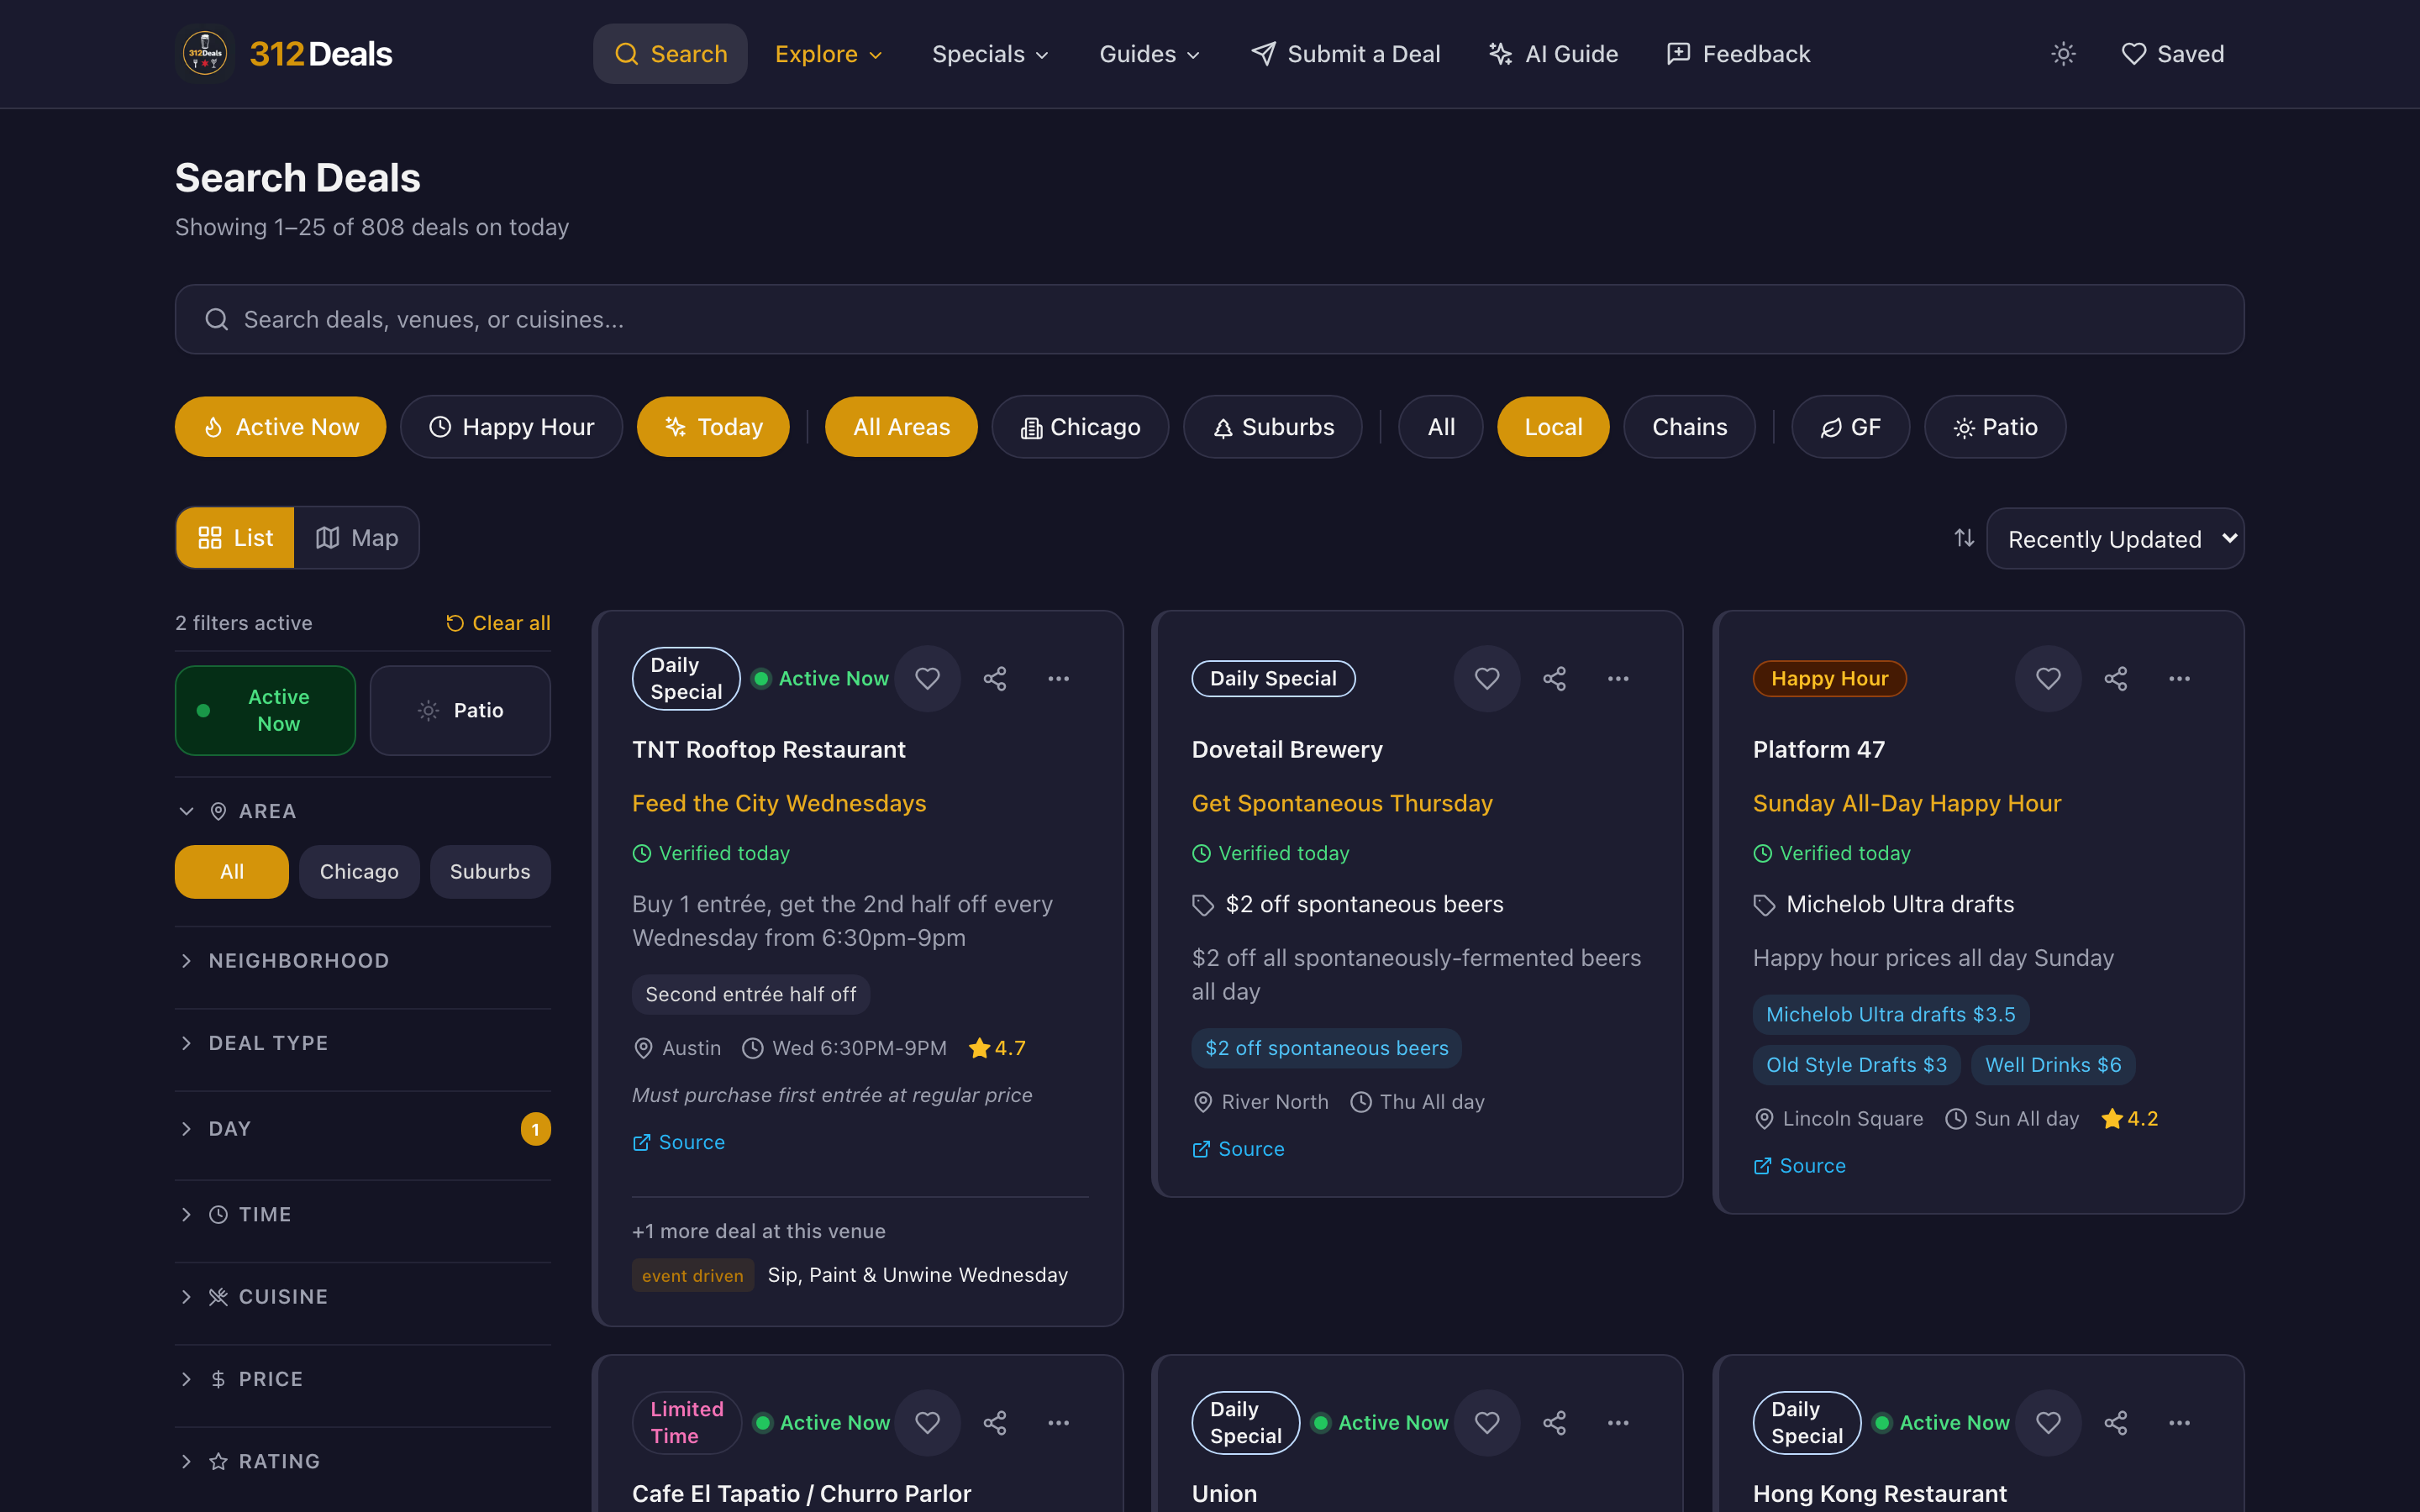Open Submit a Deal page
Viewport: 2420px width, 1512px height.
[x=1346, y=54]
